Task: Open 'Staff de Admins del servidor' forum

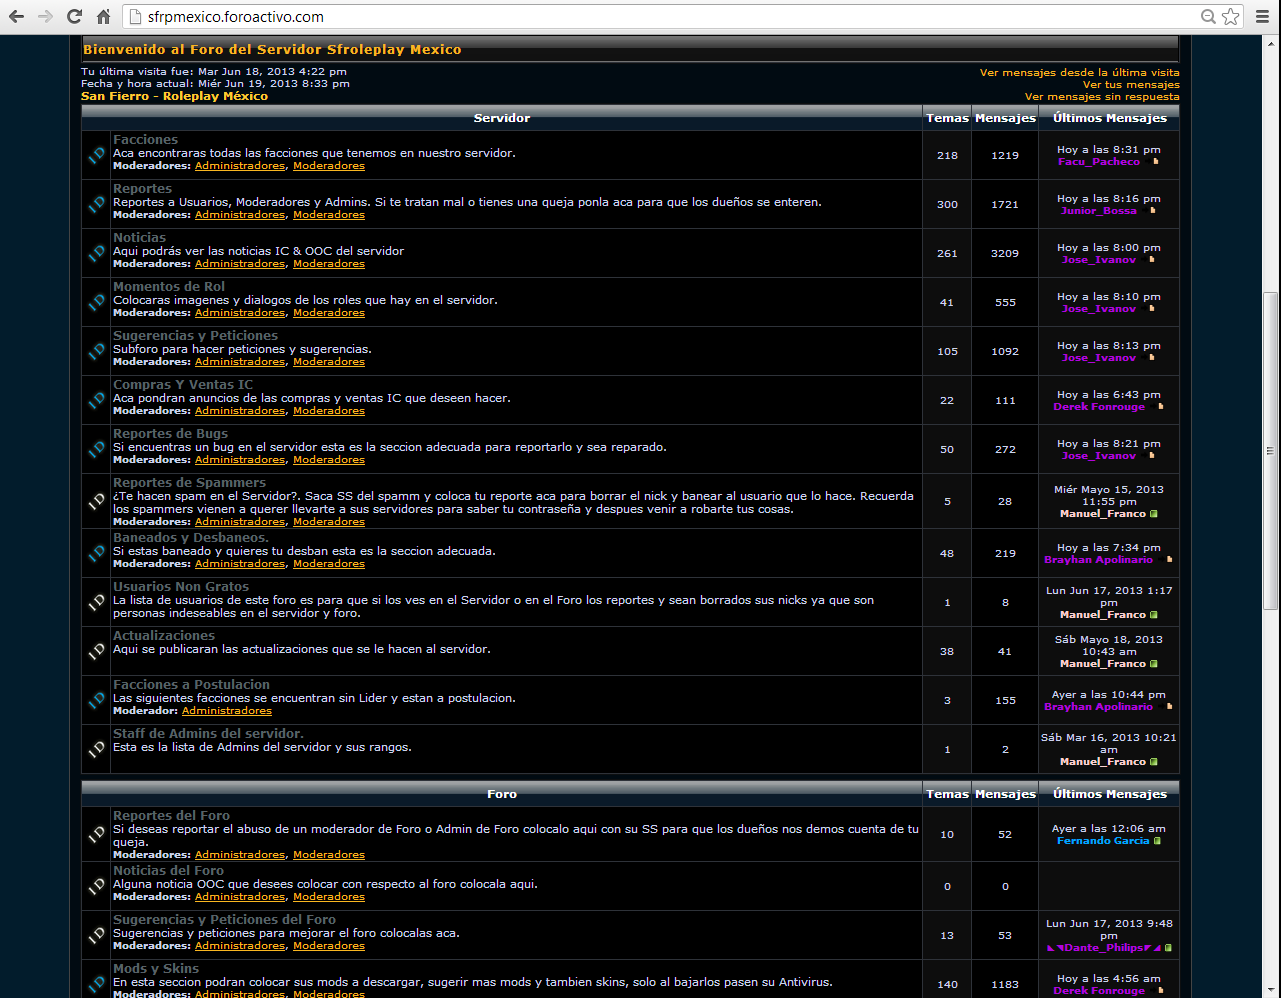Action: [208, 734]
